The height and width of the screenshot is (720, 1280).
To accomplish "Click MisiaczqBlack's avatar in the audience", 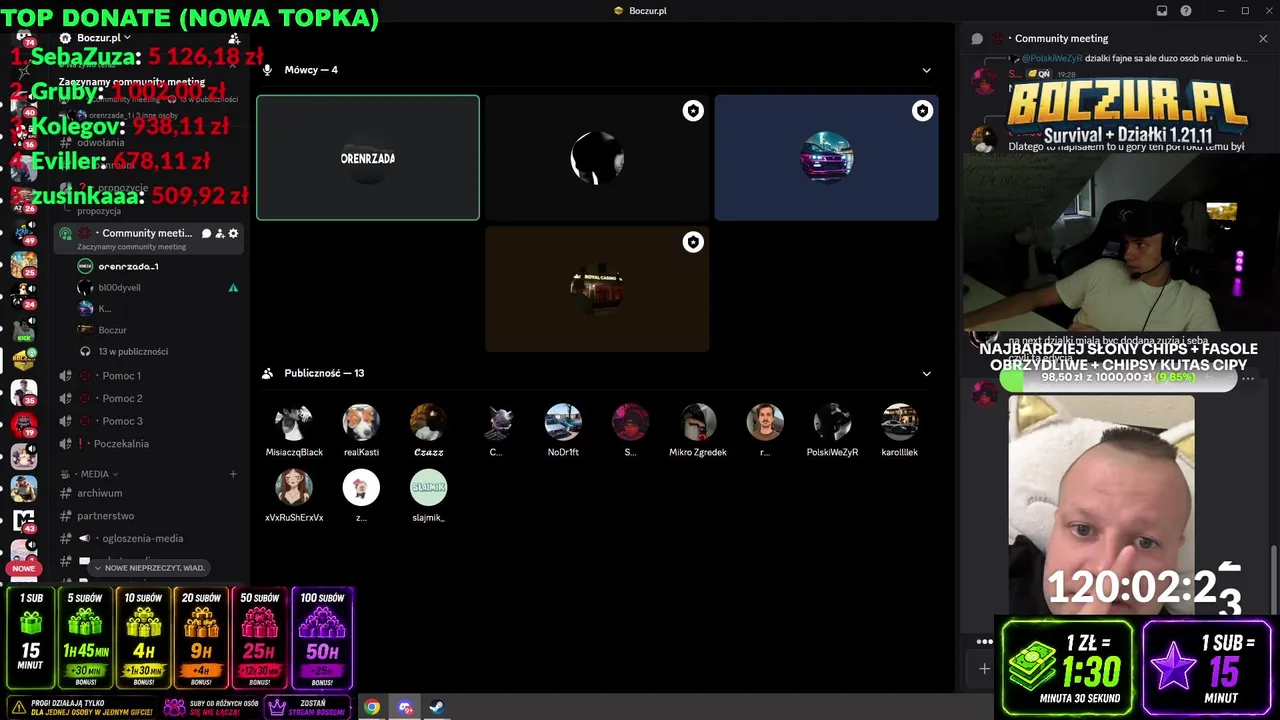I will [x=294, y=423].
